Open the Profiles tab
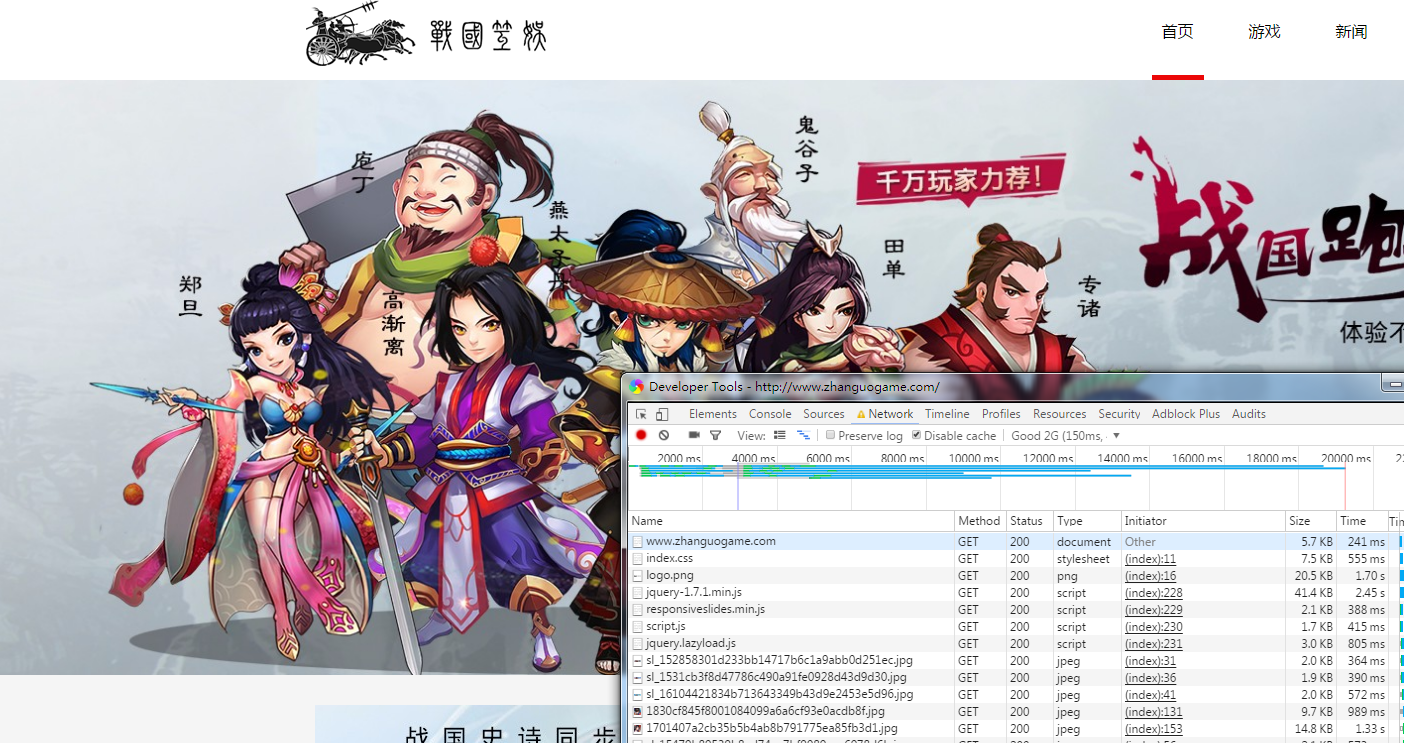 tap(1001, 414)
